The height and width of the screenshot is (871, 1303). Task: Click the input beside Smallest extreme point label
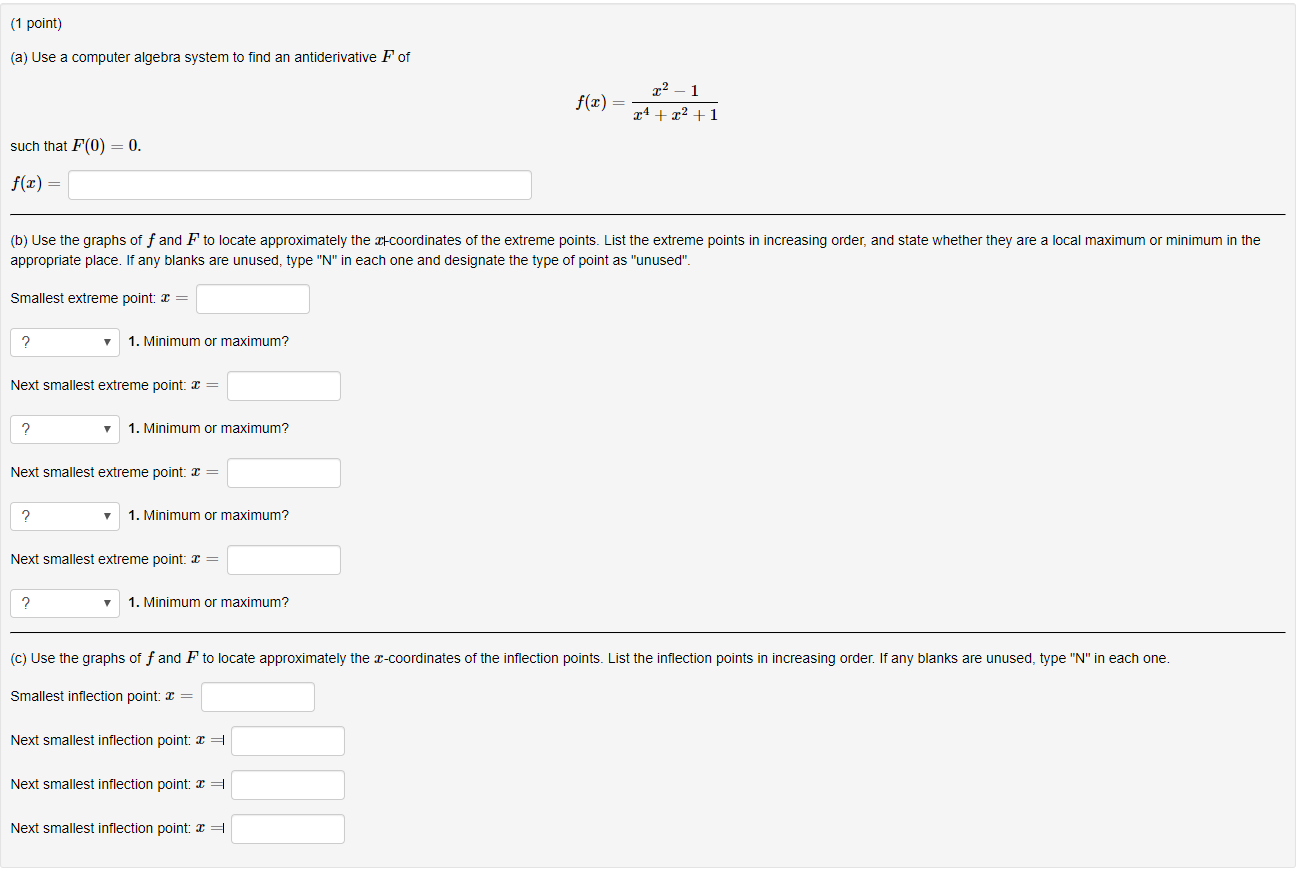pos(252,298)
